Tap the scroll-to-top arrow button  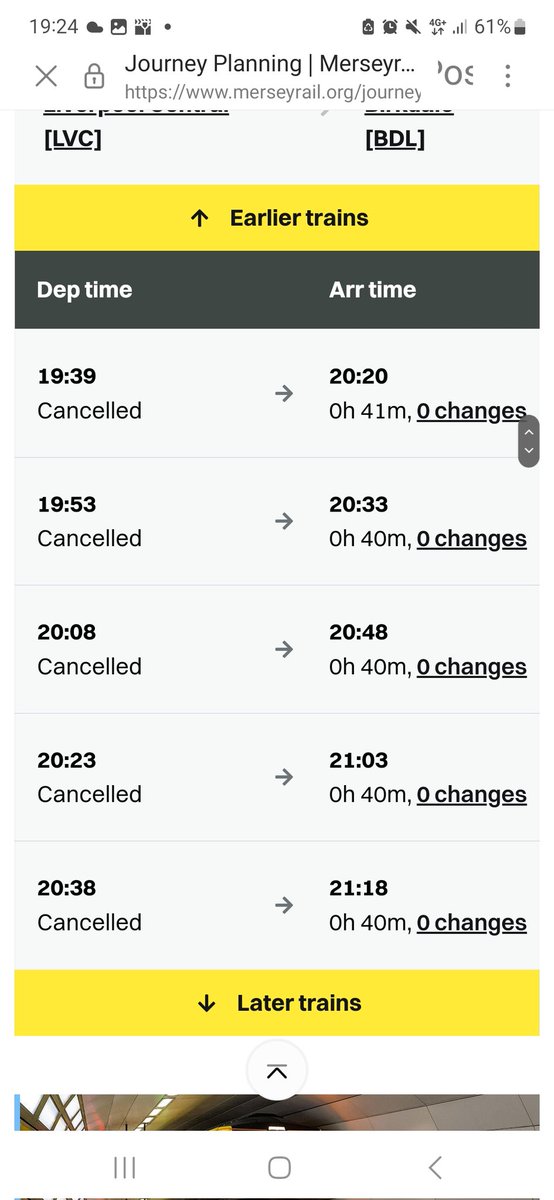click(x=277, y=1071)
